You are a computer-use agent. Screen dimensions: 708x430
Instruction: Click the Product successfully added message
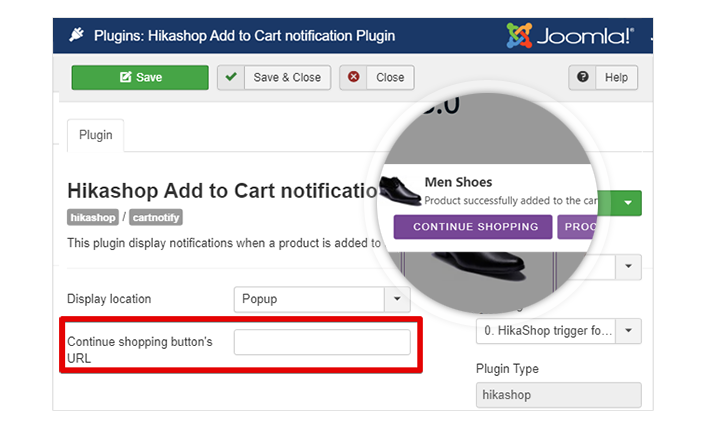coord(511,200)
